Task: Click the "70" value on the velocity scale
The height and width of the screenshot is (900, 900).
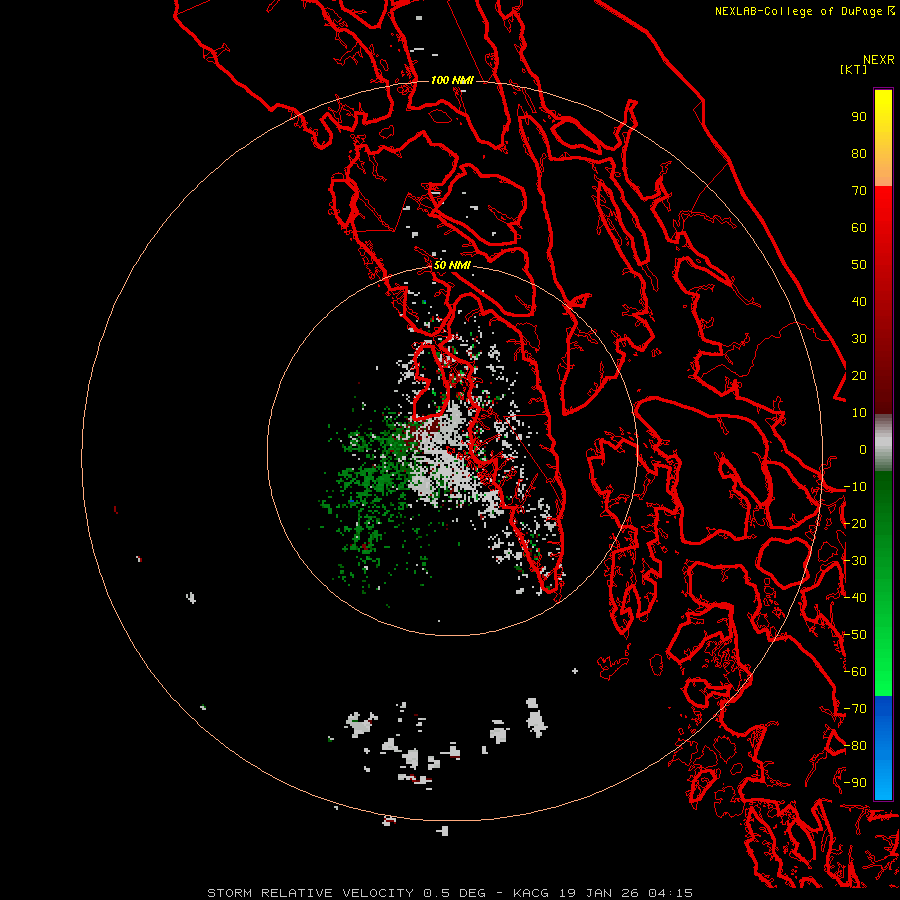Action: coord(859,191)
